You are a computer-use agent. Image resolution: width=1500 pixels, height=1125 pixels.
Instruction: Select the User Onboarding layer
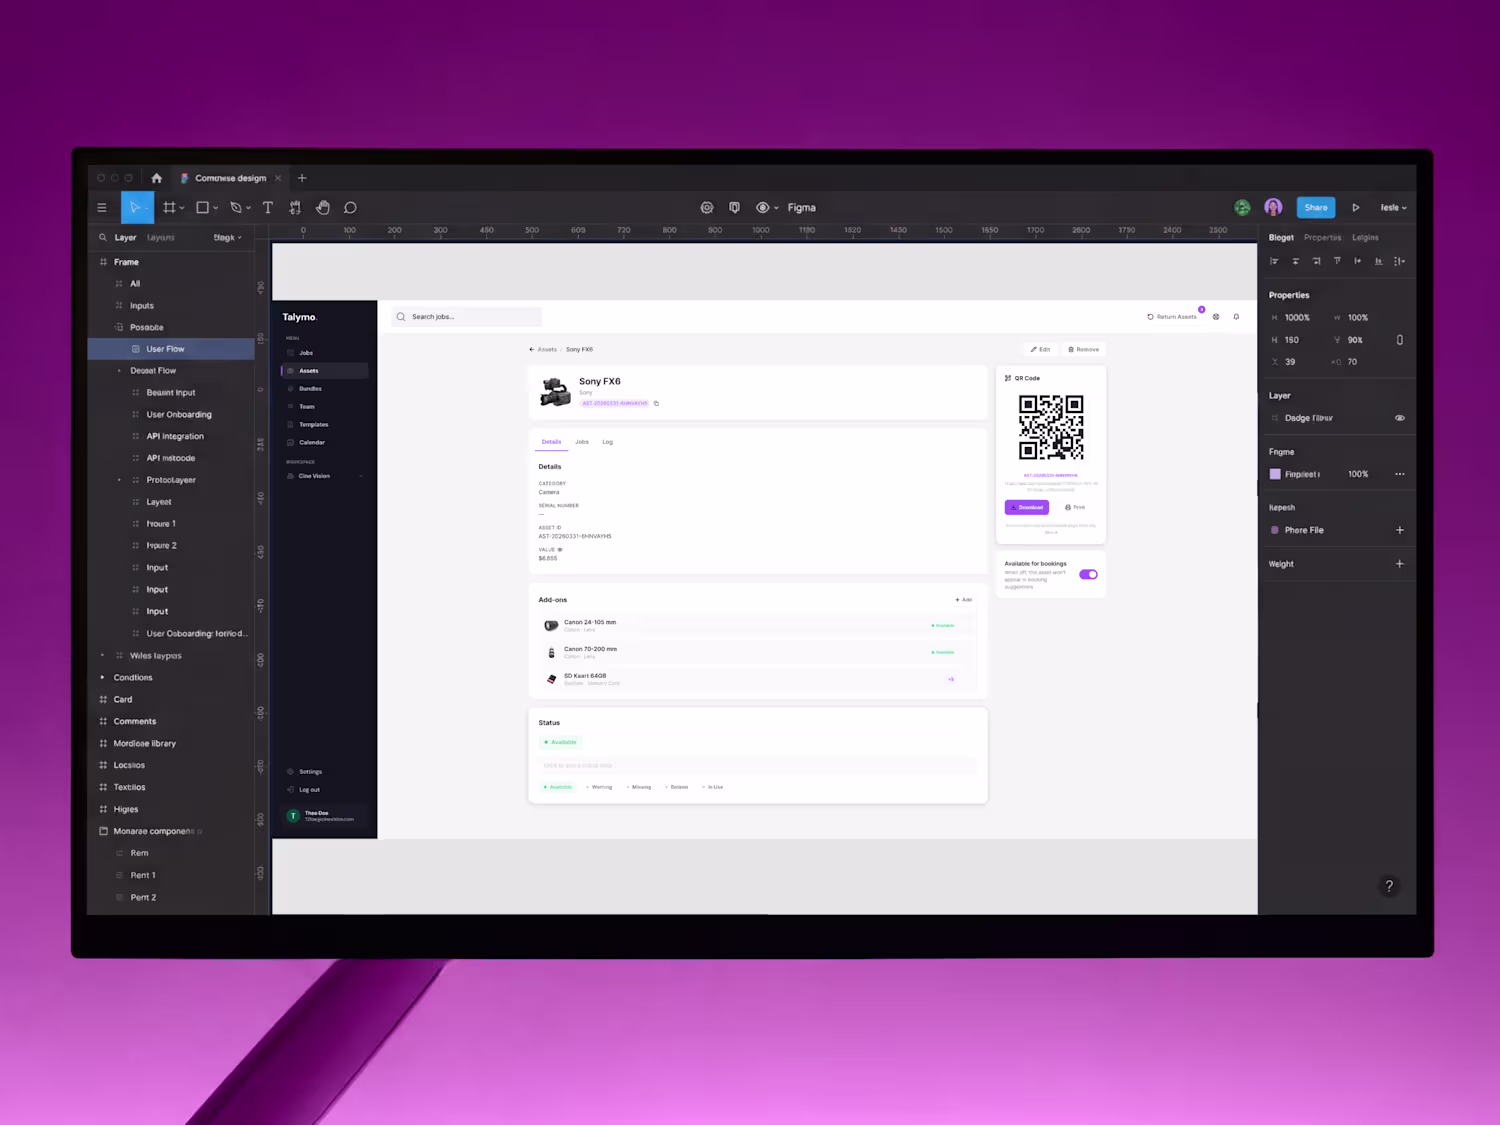[x=179, y=415]
